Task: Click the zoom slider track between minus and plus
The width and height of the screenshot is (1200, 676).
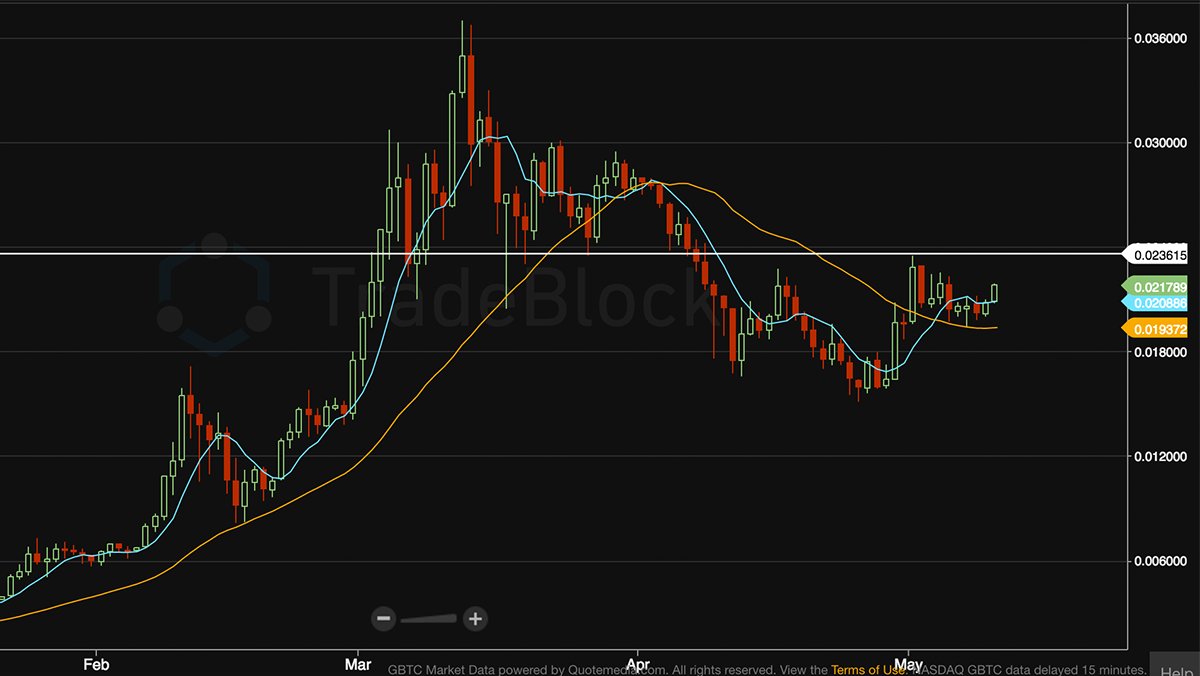Action: tap(430, 620)
